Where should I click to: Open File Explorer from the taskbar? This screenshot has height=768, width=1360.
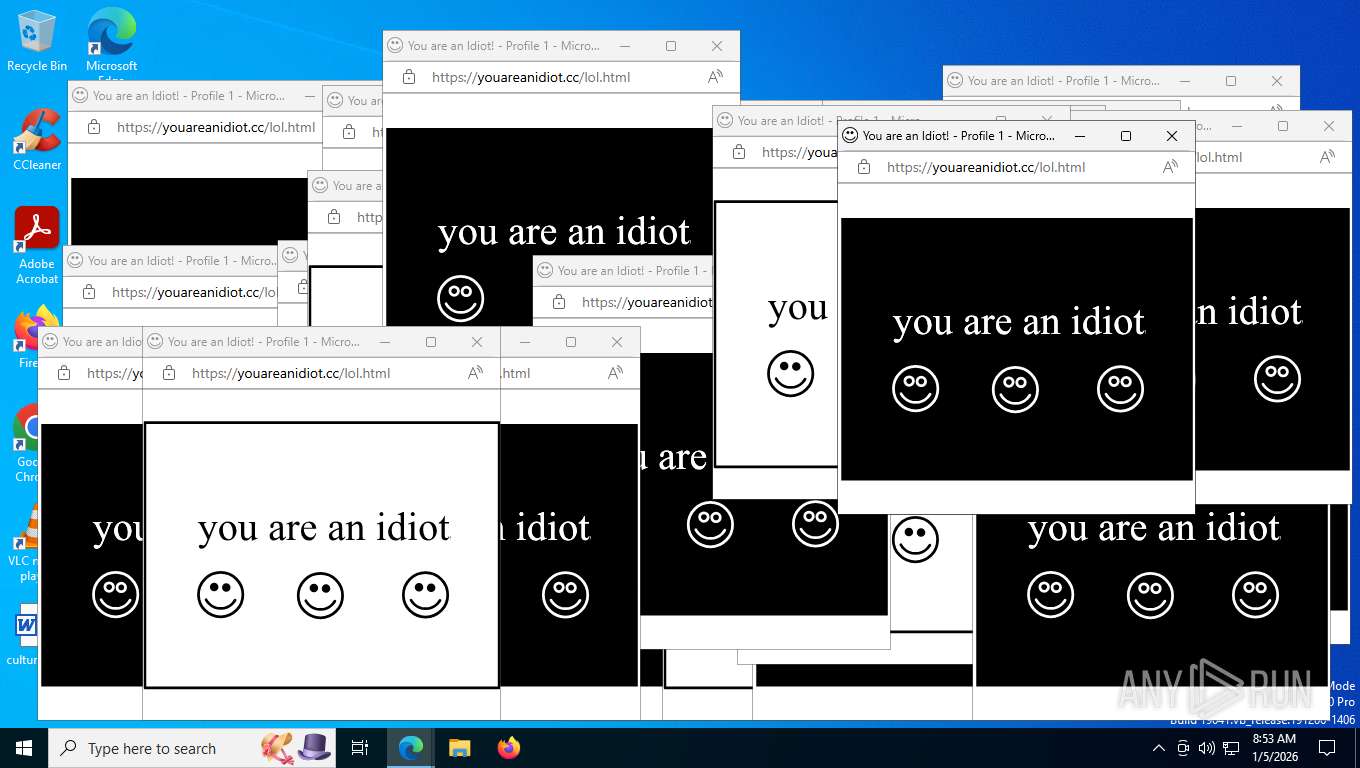(459, 748)
